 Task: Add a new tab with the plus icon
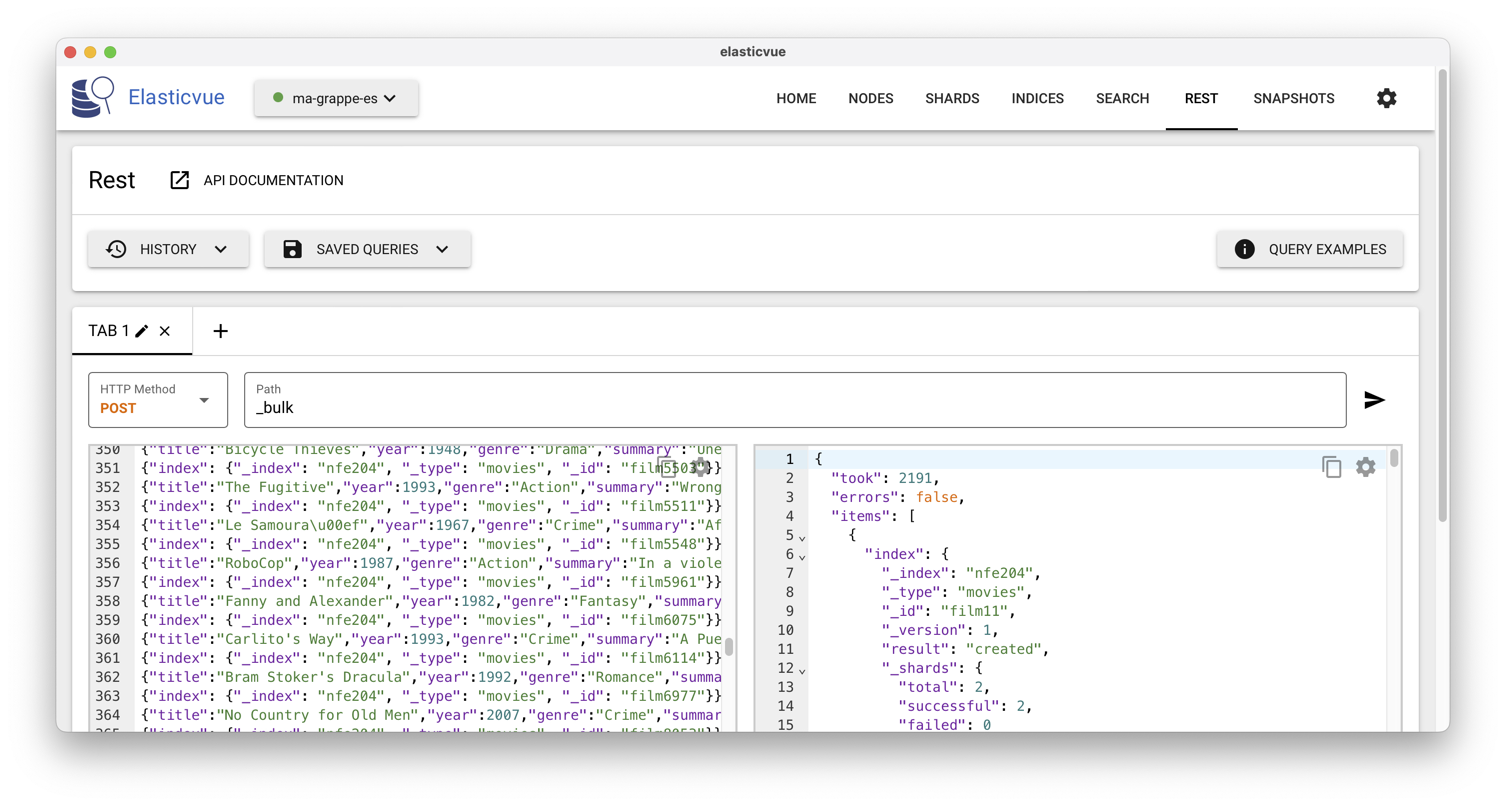point(221,331)
